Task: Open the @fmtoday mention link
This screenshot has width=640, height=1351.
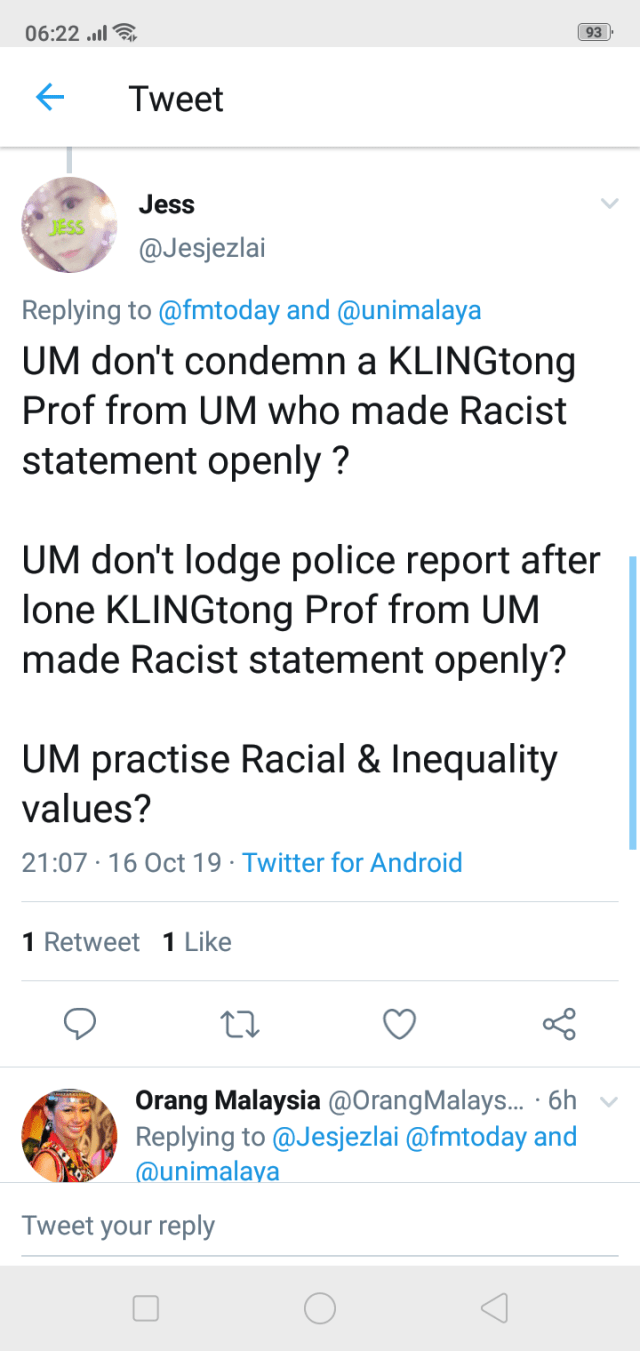Action: click(x=219, y=310)
